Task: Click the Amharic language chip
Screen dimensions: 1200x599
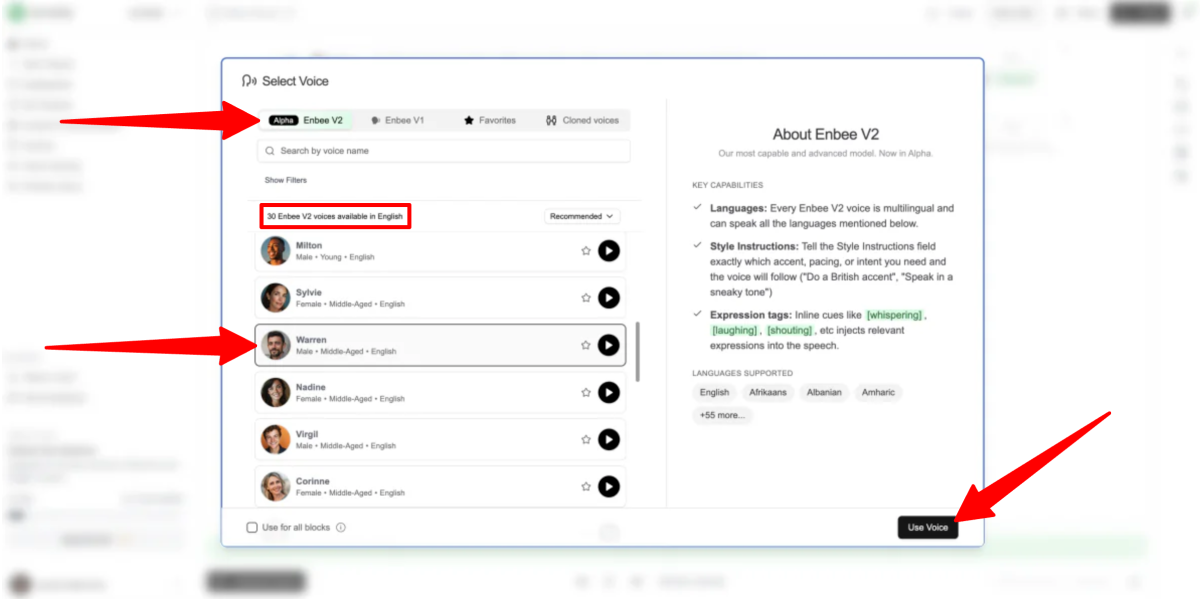Action: coord(878,393)
